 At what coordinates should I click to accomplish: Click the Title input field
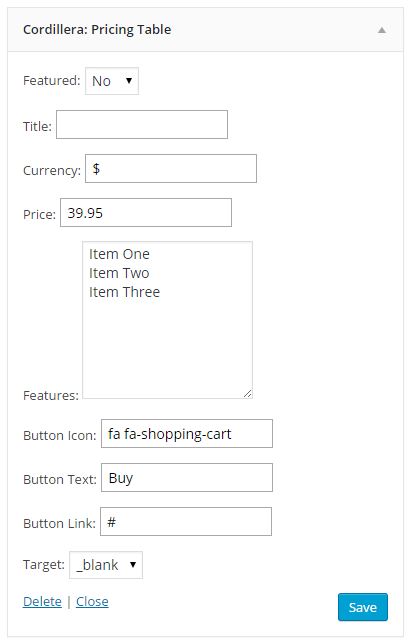click(142, 124)
